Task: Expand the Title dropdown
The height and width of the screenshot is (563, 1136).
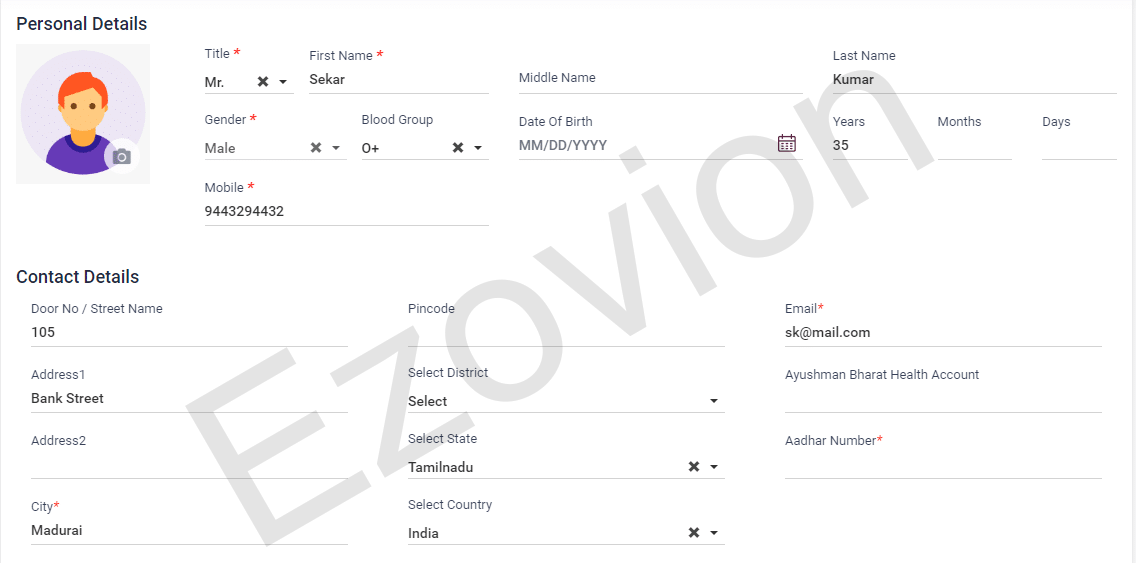Action: (x=283, y=82)
